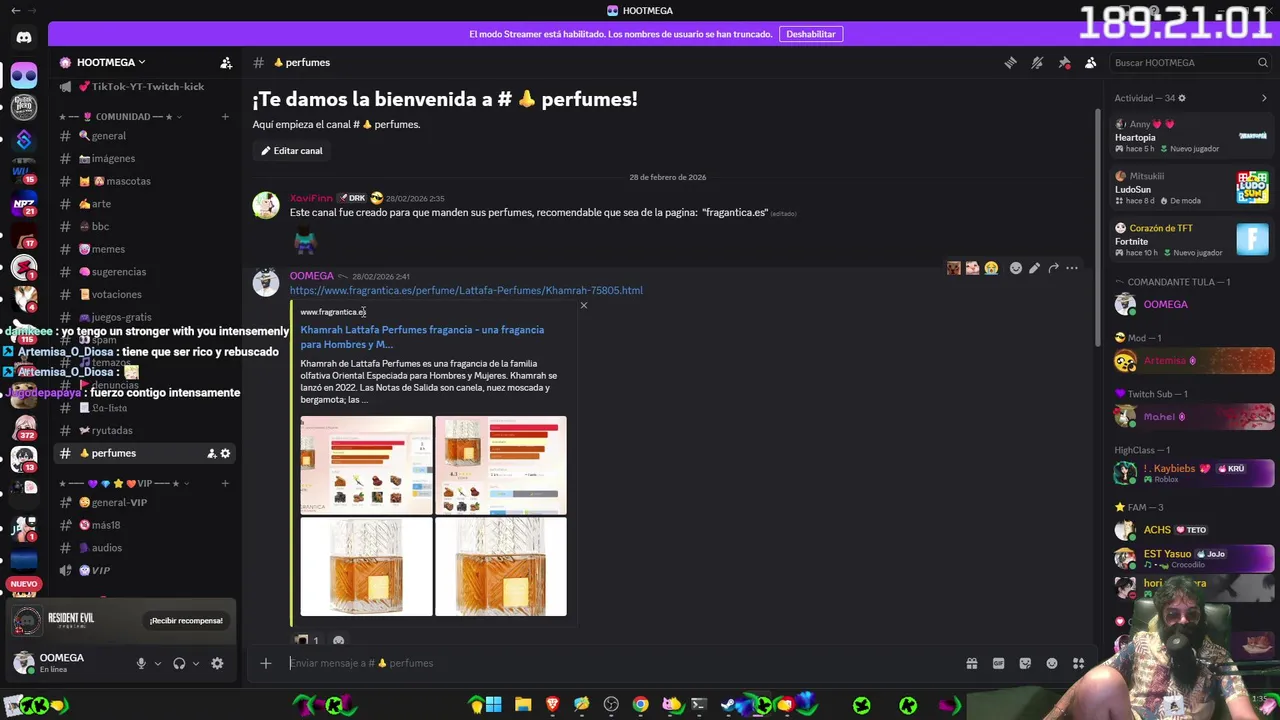Open the arte channel
The height and width of the screenshot is (720, 1280).
click(146, 204)
